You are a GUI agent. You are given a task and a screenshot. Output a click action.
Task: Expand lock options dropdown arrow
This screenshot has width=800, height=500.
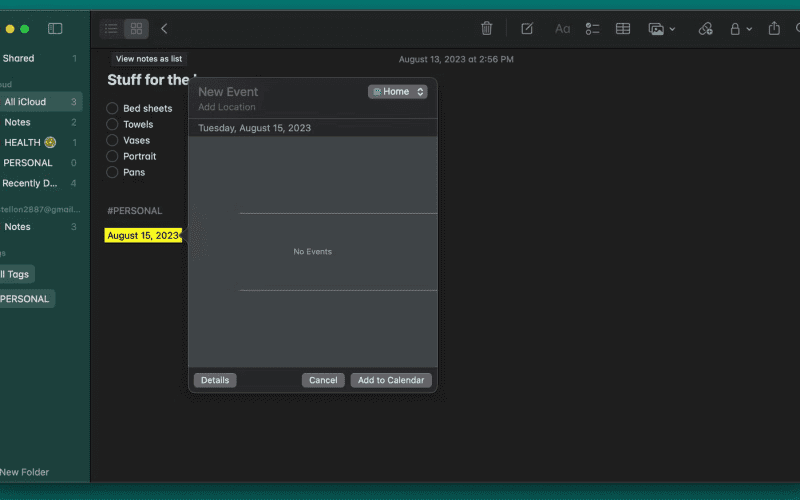[749, 29]
